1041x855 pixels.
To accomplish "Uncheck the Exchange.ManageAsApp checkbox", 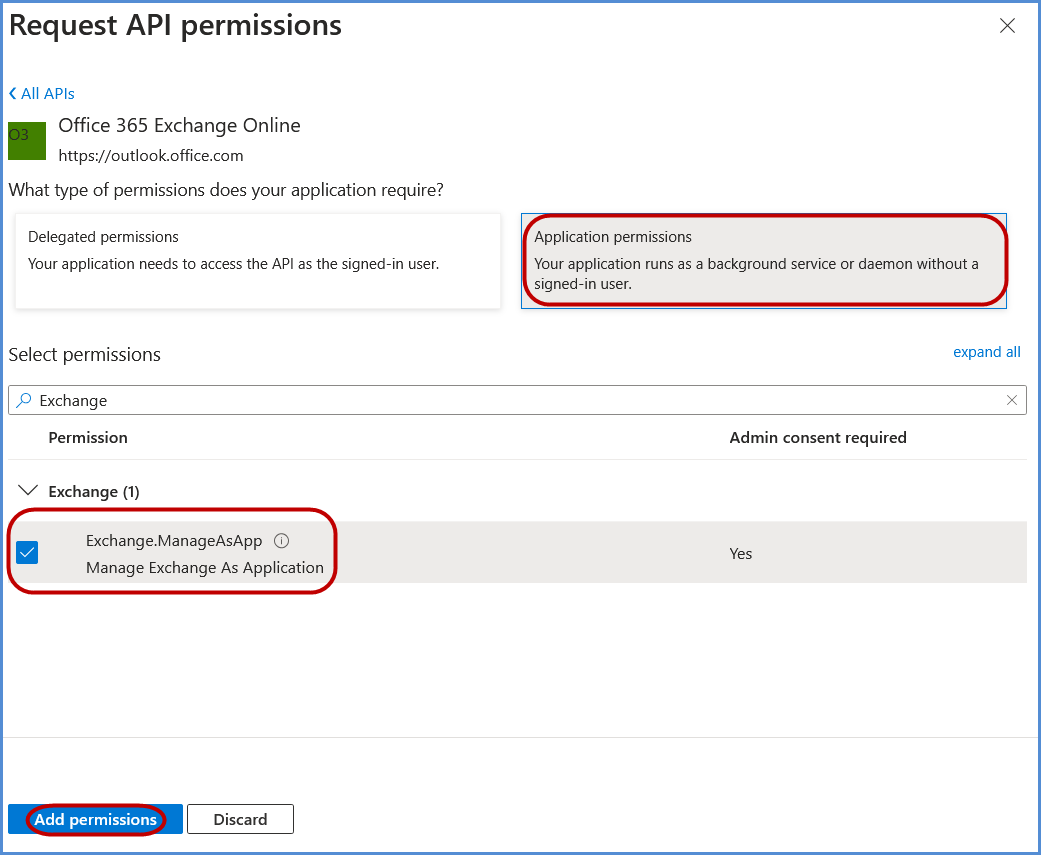I will pyautogui.click(x=27, y=552).
